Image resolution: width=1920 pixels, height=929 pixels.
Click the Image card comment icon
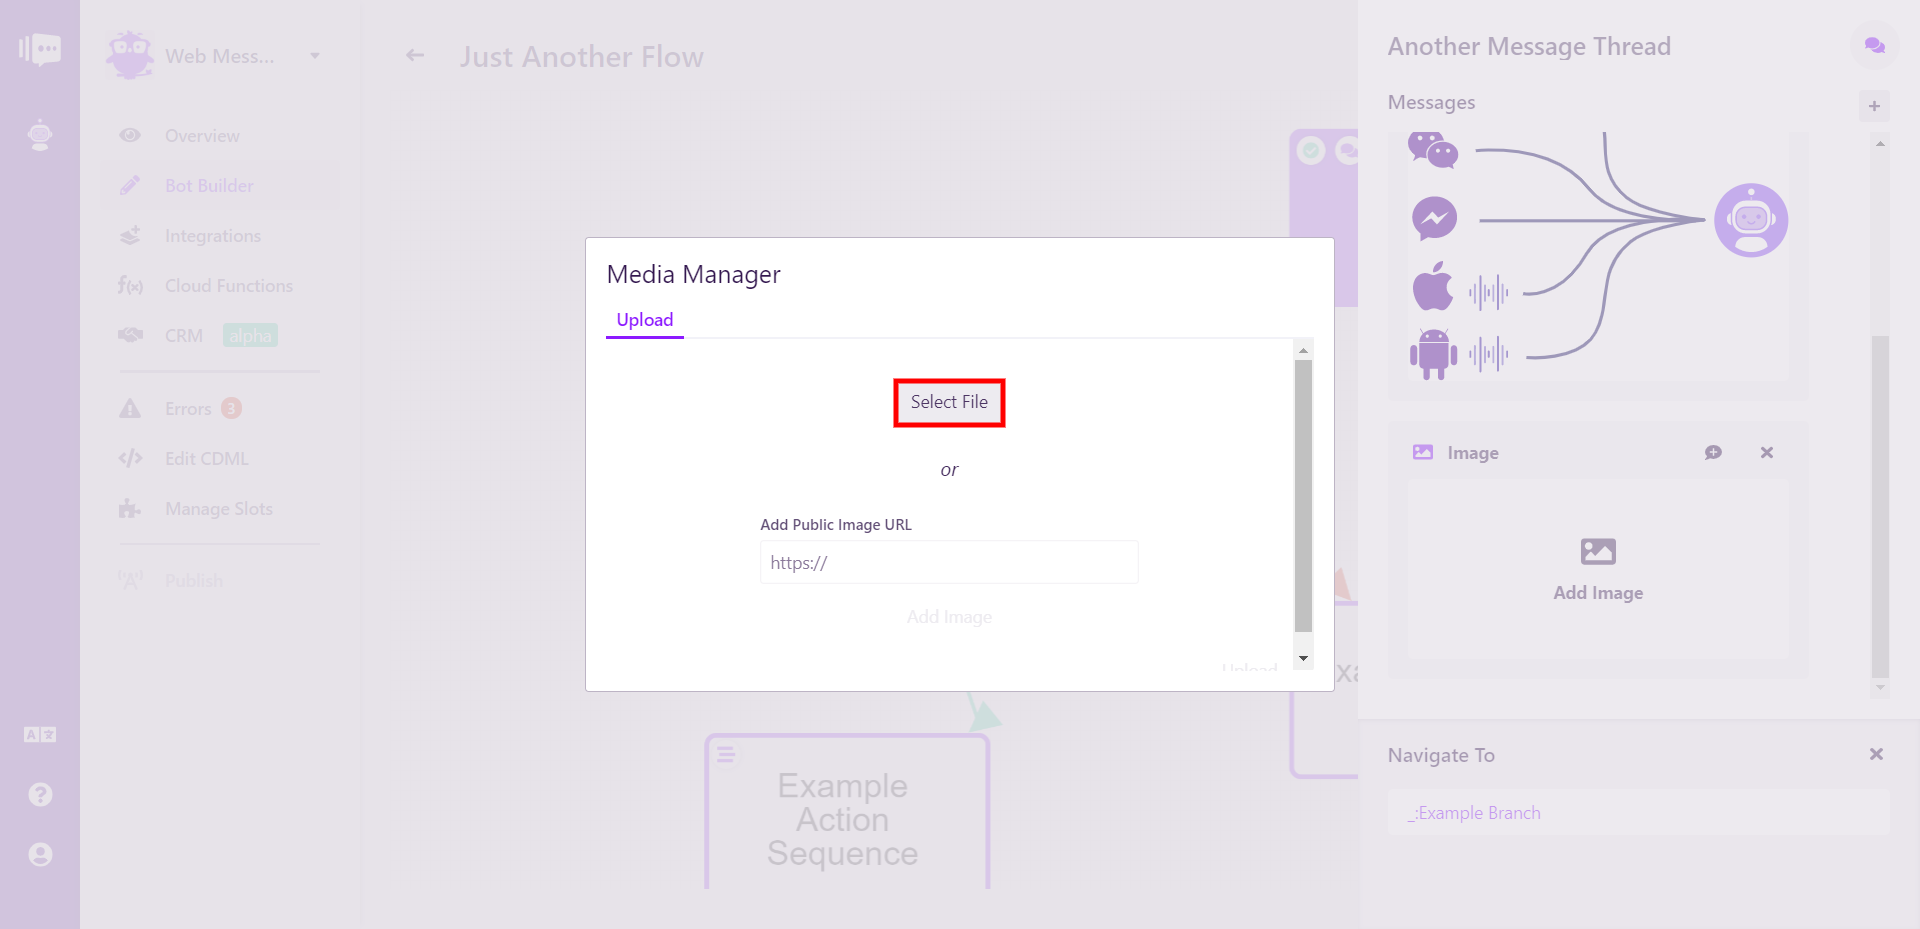1713,452
